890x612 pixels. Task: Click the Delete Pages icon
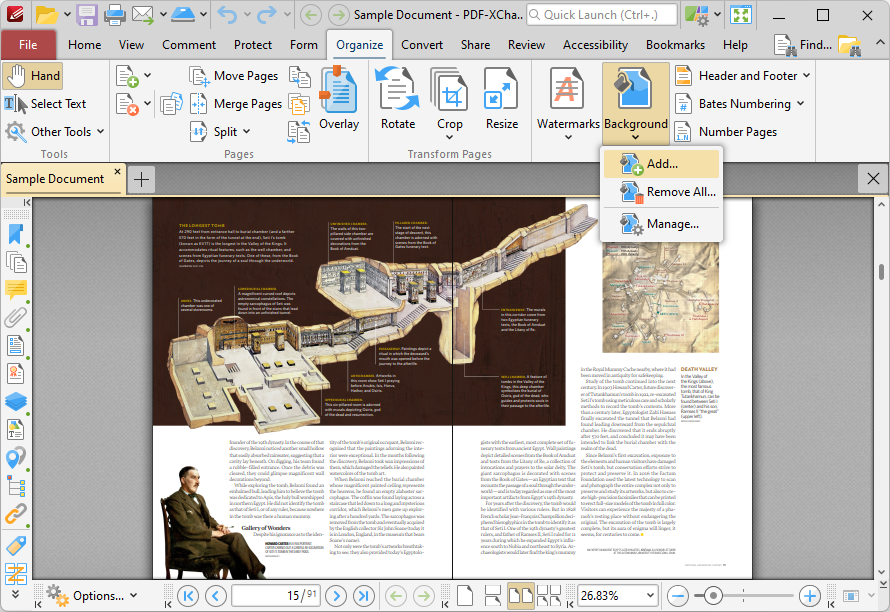click(x=127, y=104)
